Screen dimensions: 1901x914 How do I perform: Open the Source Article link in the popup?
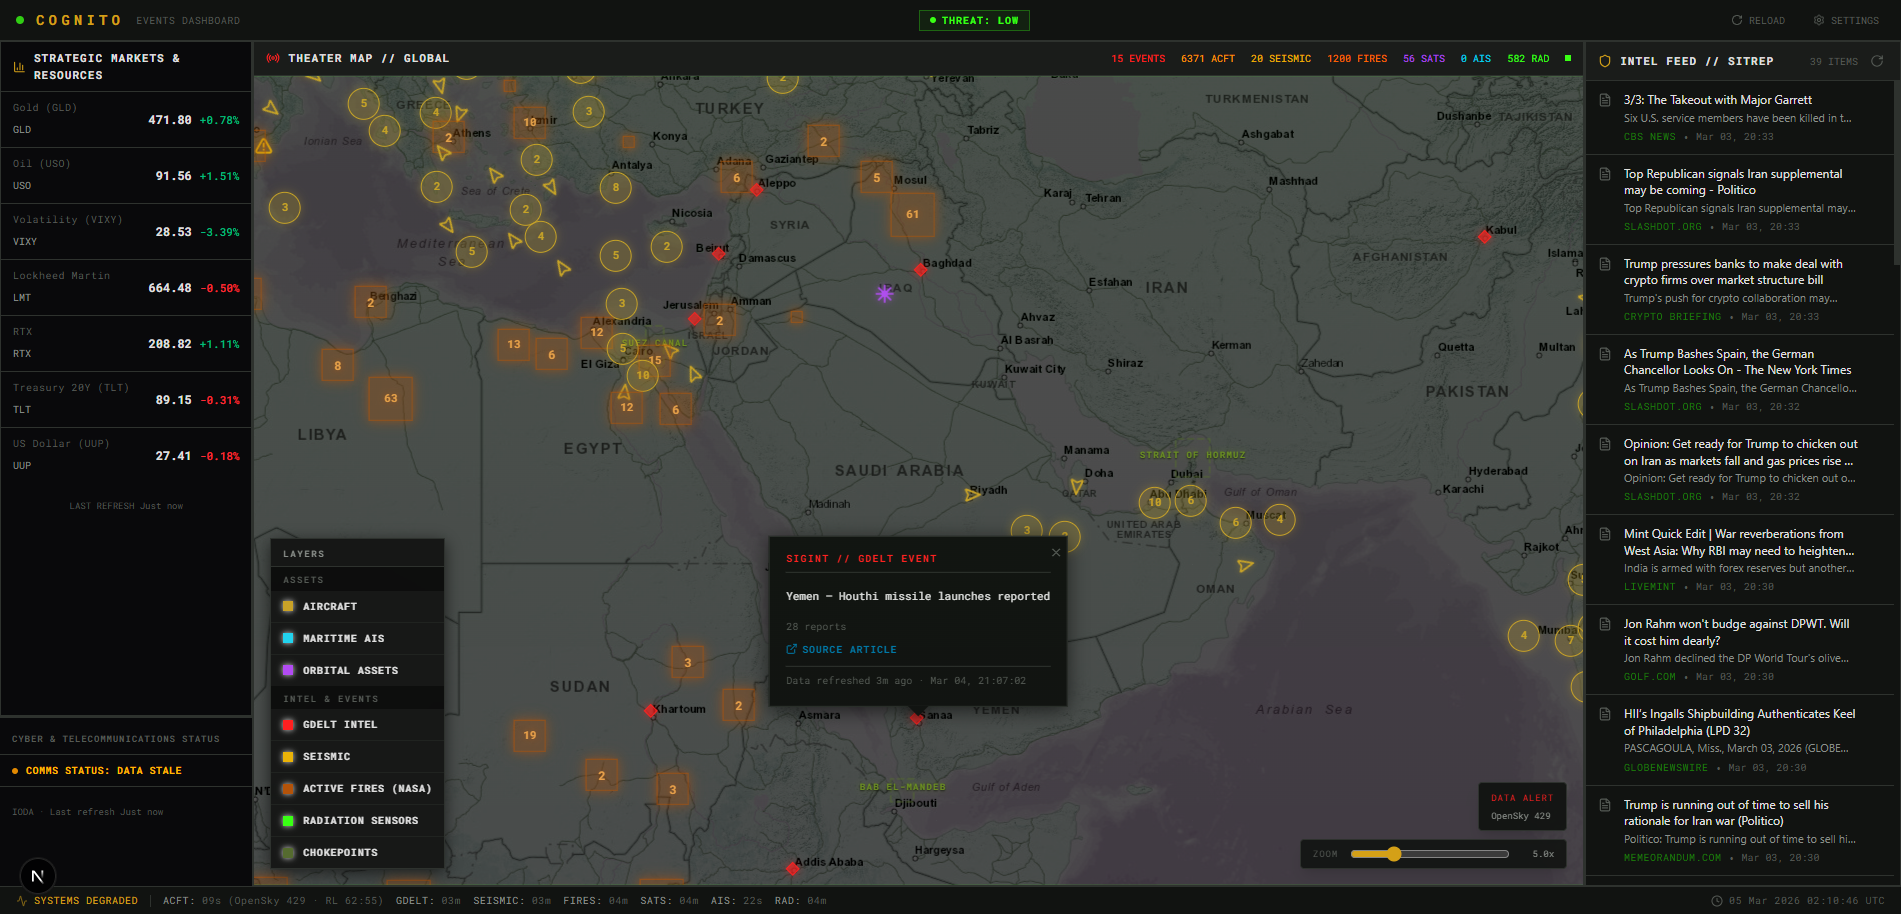coord(841,649)
